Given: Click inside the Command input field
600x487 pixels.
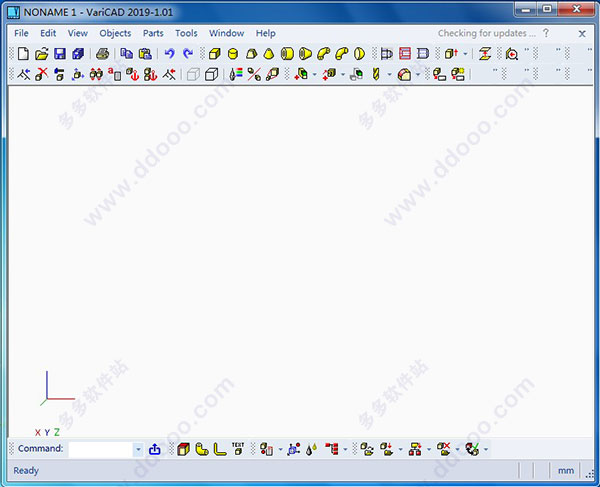Looking at the screenshot, I should 101,449.
